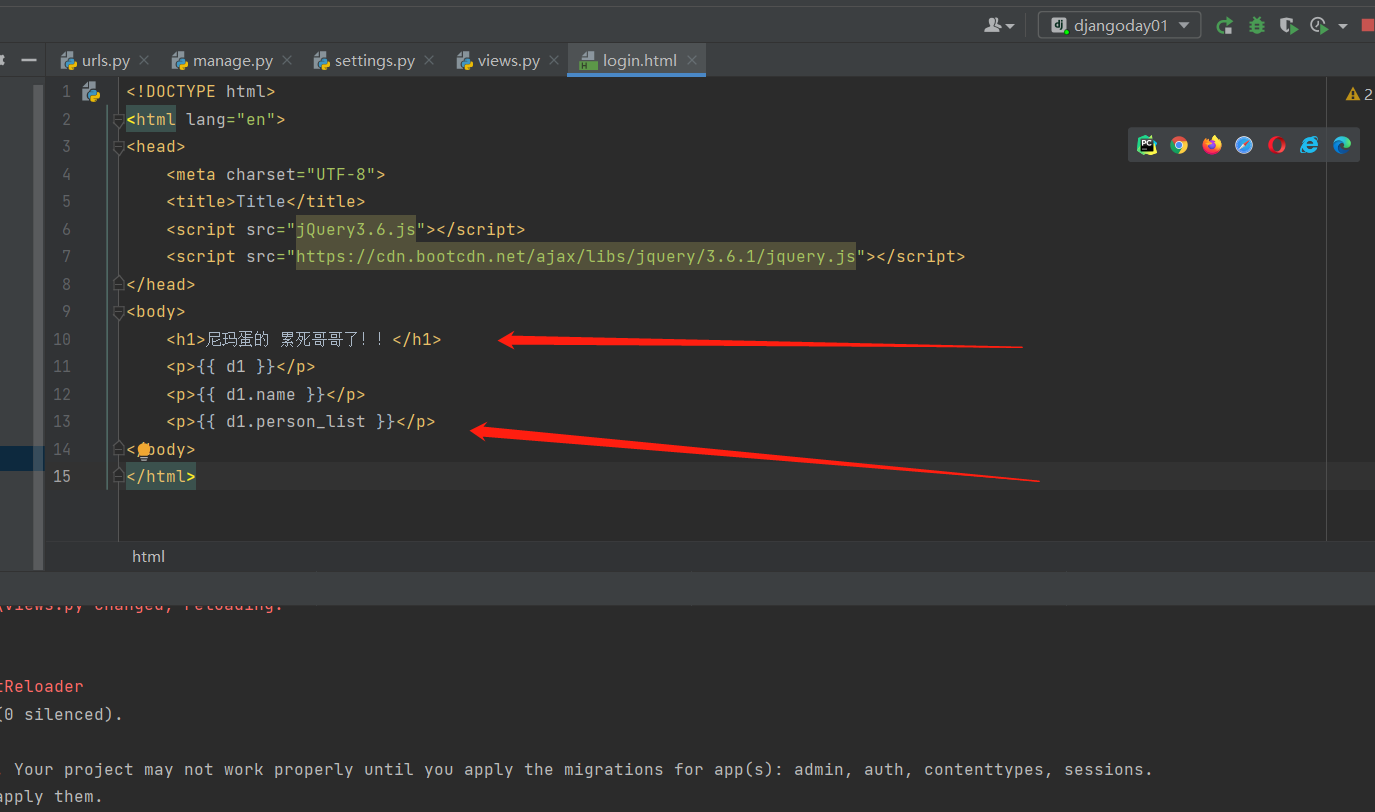Fold the html tag on line 2

click(119, 120)
